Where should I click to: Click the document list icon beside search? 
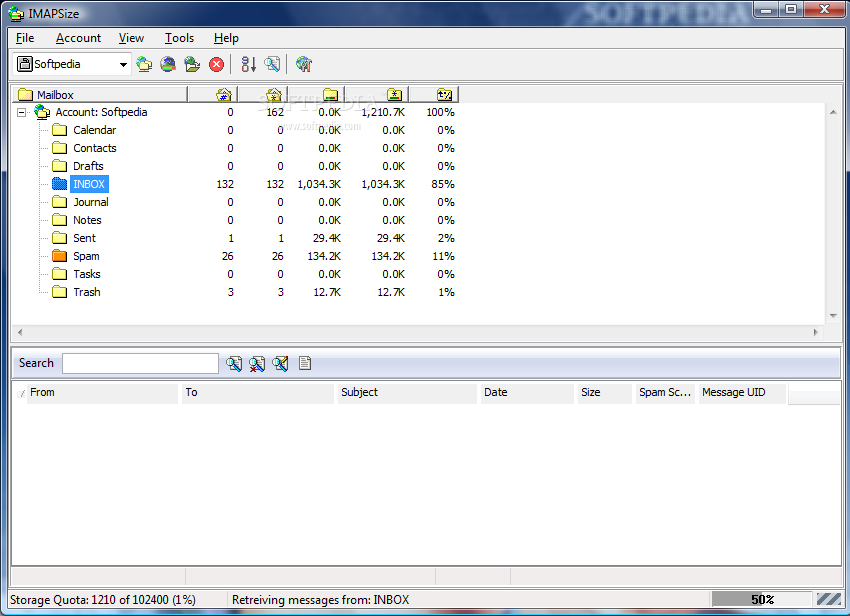coord(305,363)
